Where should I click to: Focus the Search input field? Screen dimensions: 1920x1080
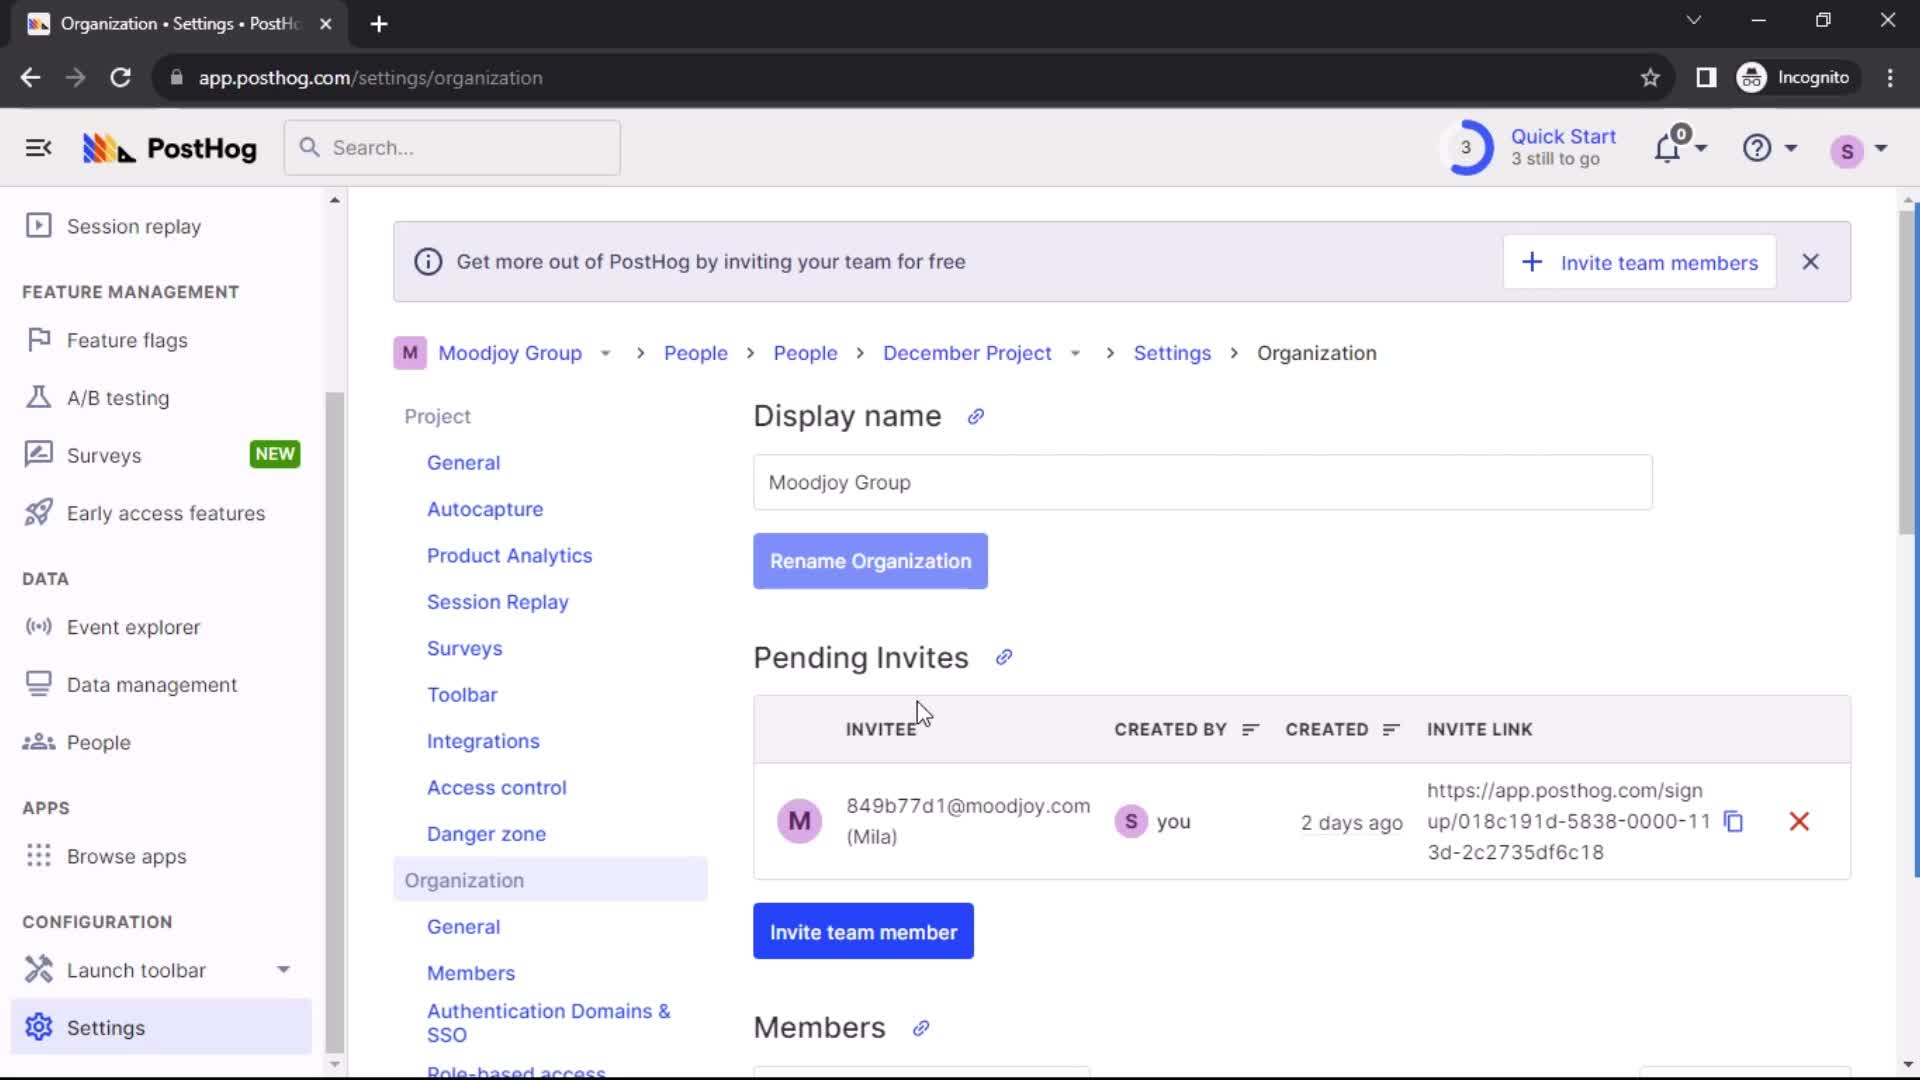pyautogui.click(x=452, y=148)
